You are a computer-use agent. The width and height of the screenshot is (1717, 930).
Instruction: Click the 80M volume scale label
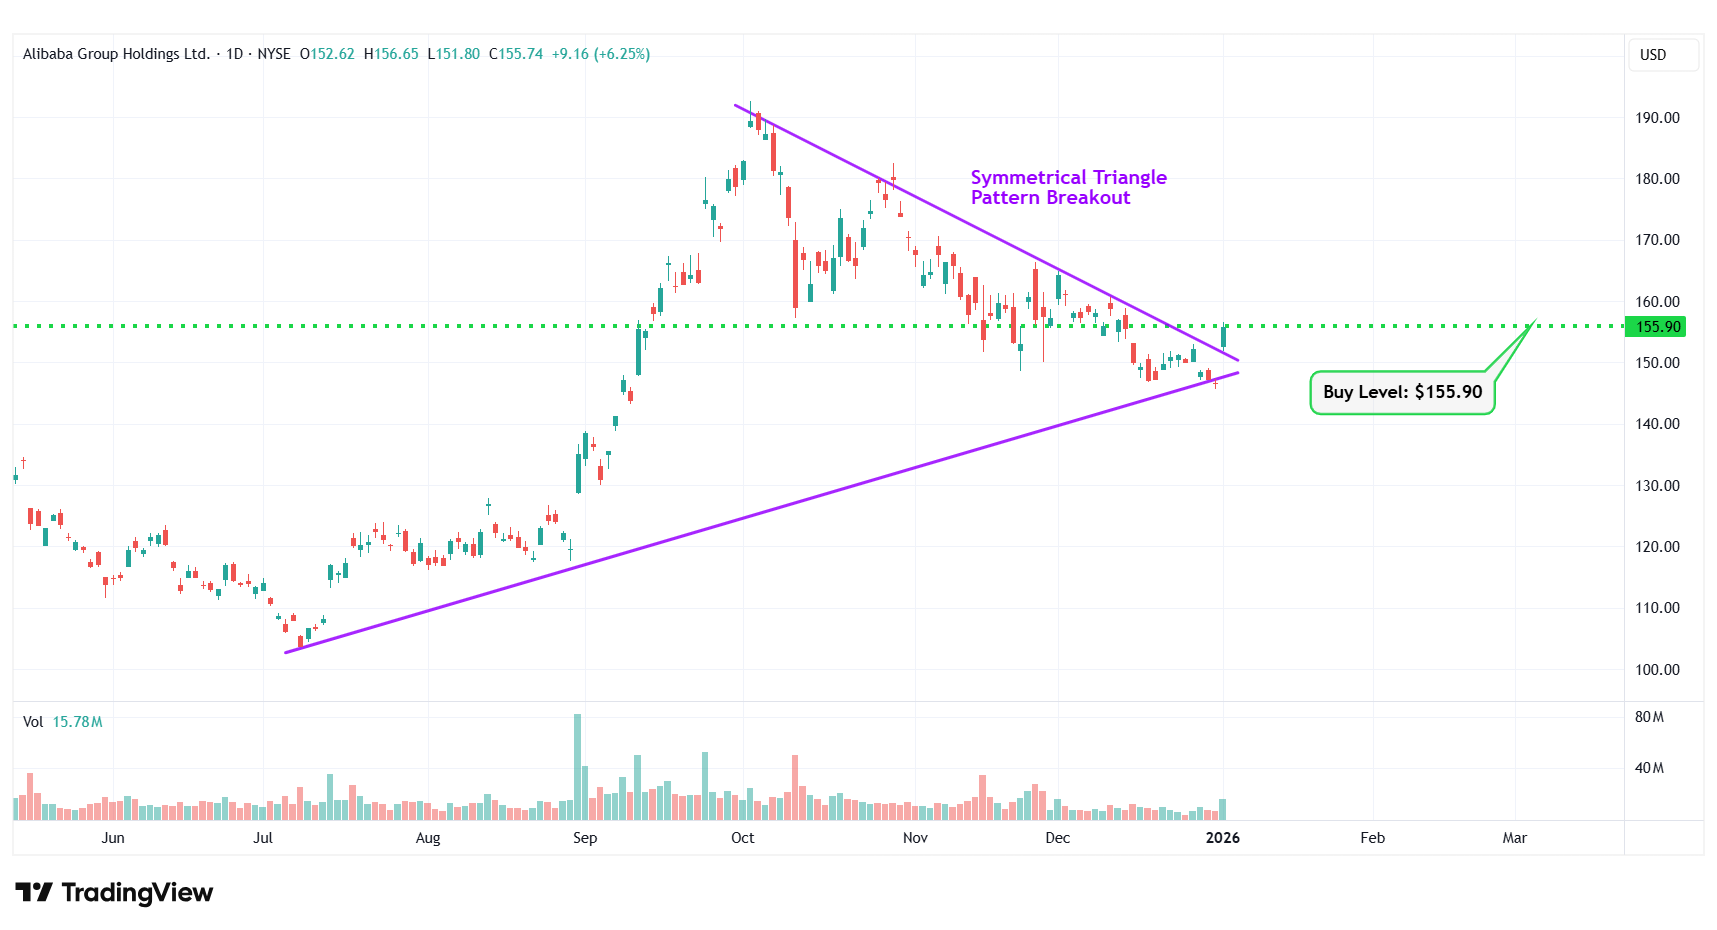click(x=1649, y=717)
